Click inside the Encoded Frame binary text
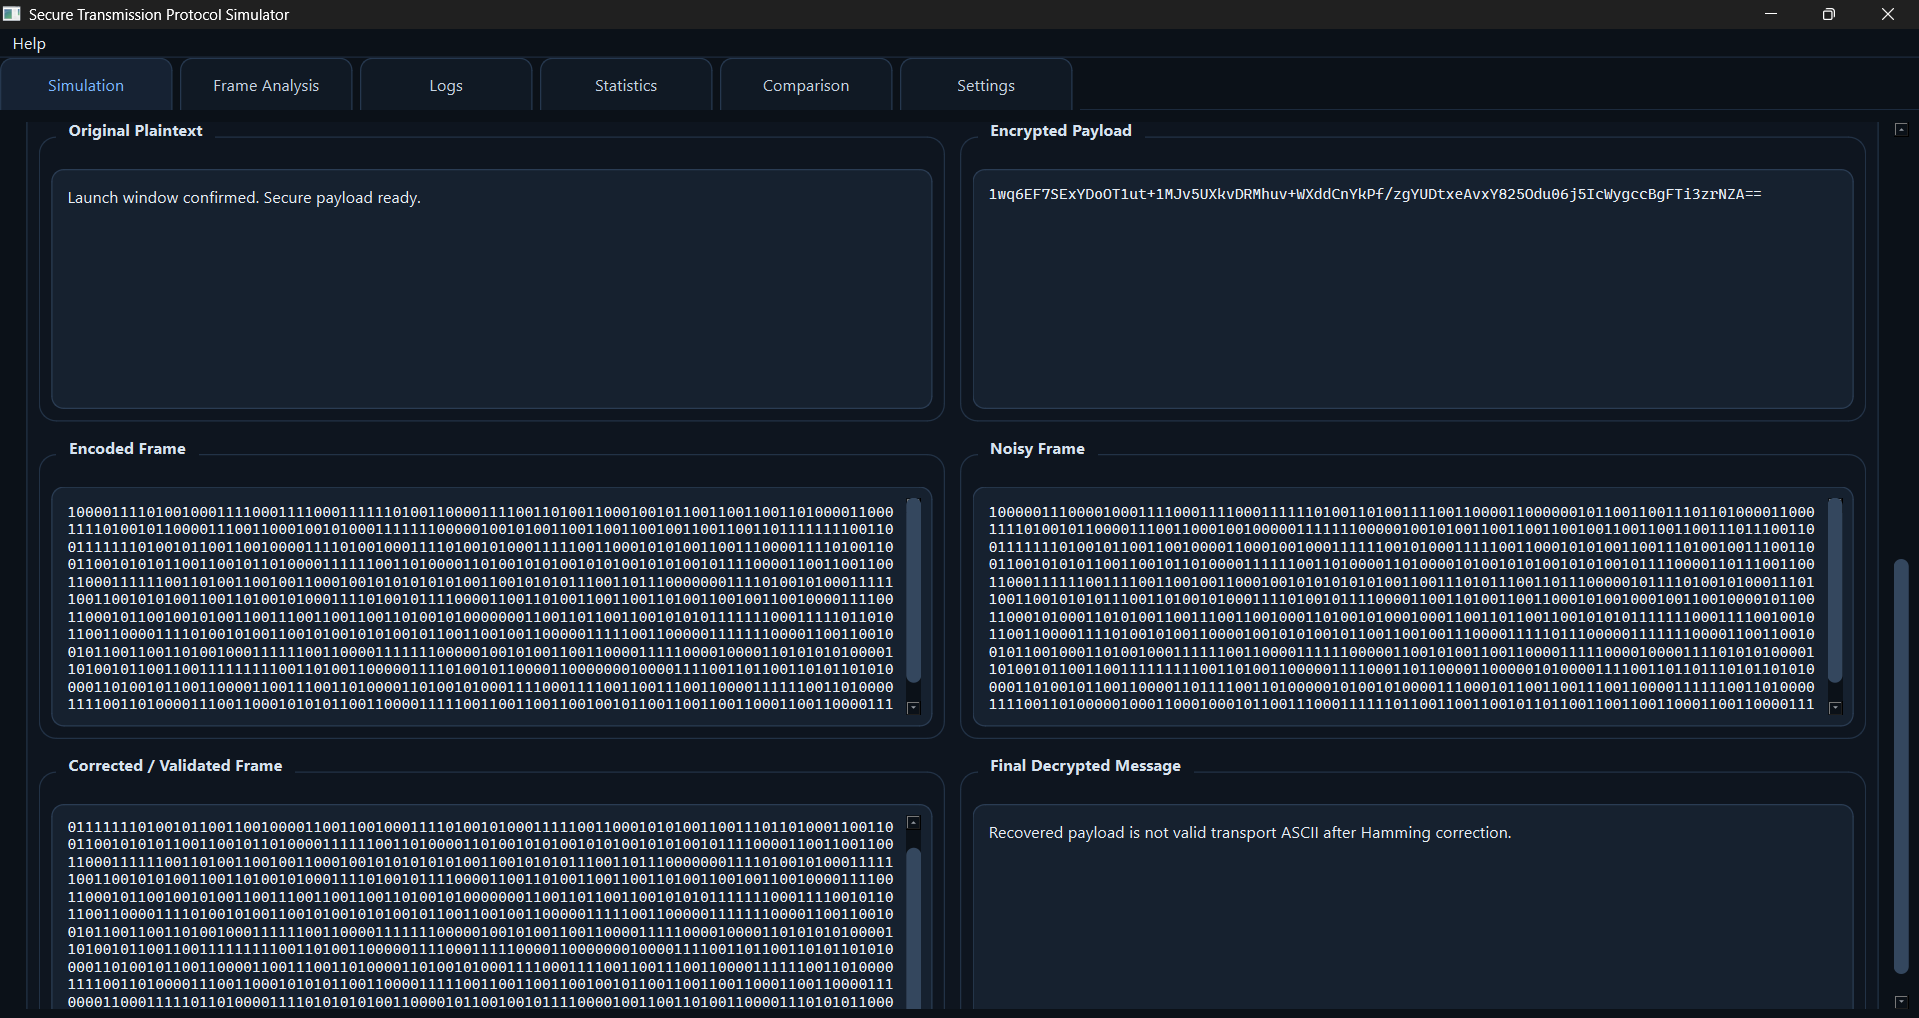Viewport: 1919px width, 1018px height. (x=480, y=608)
